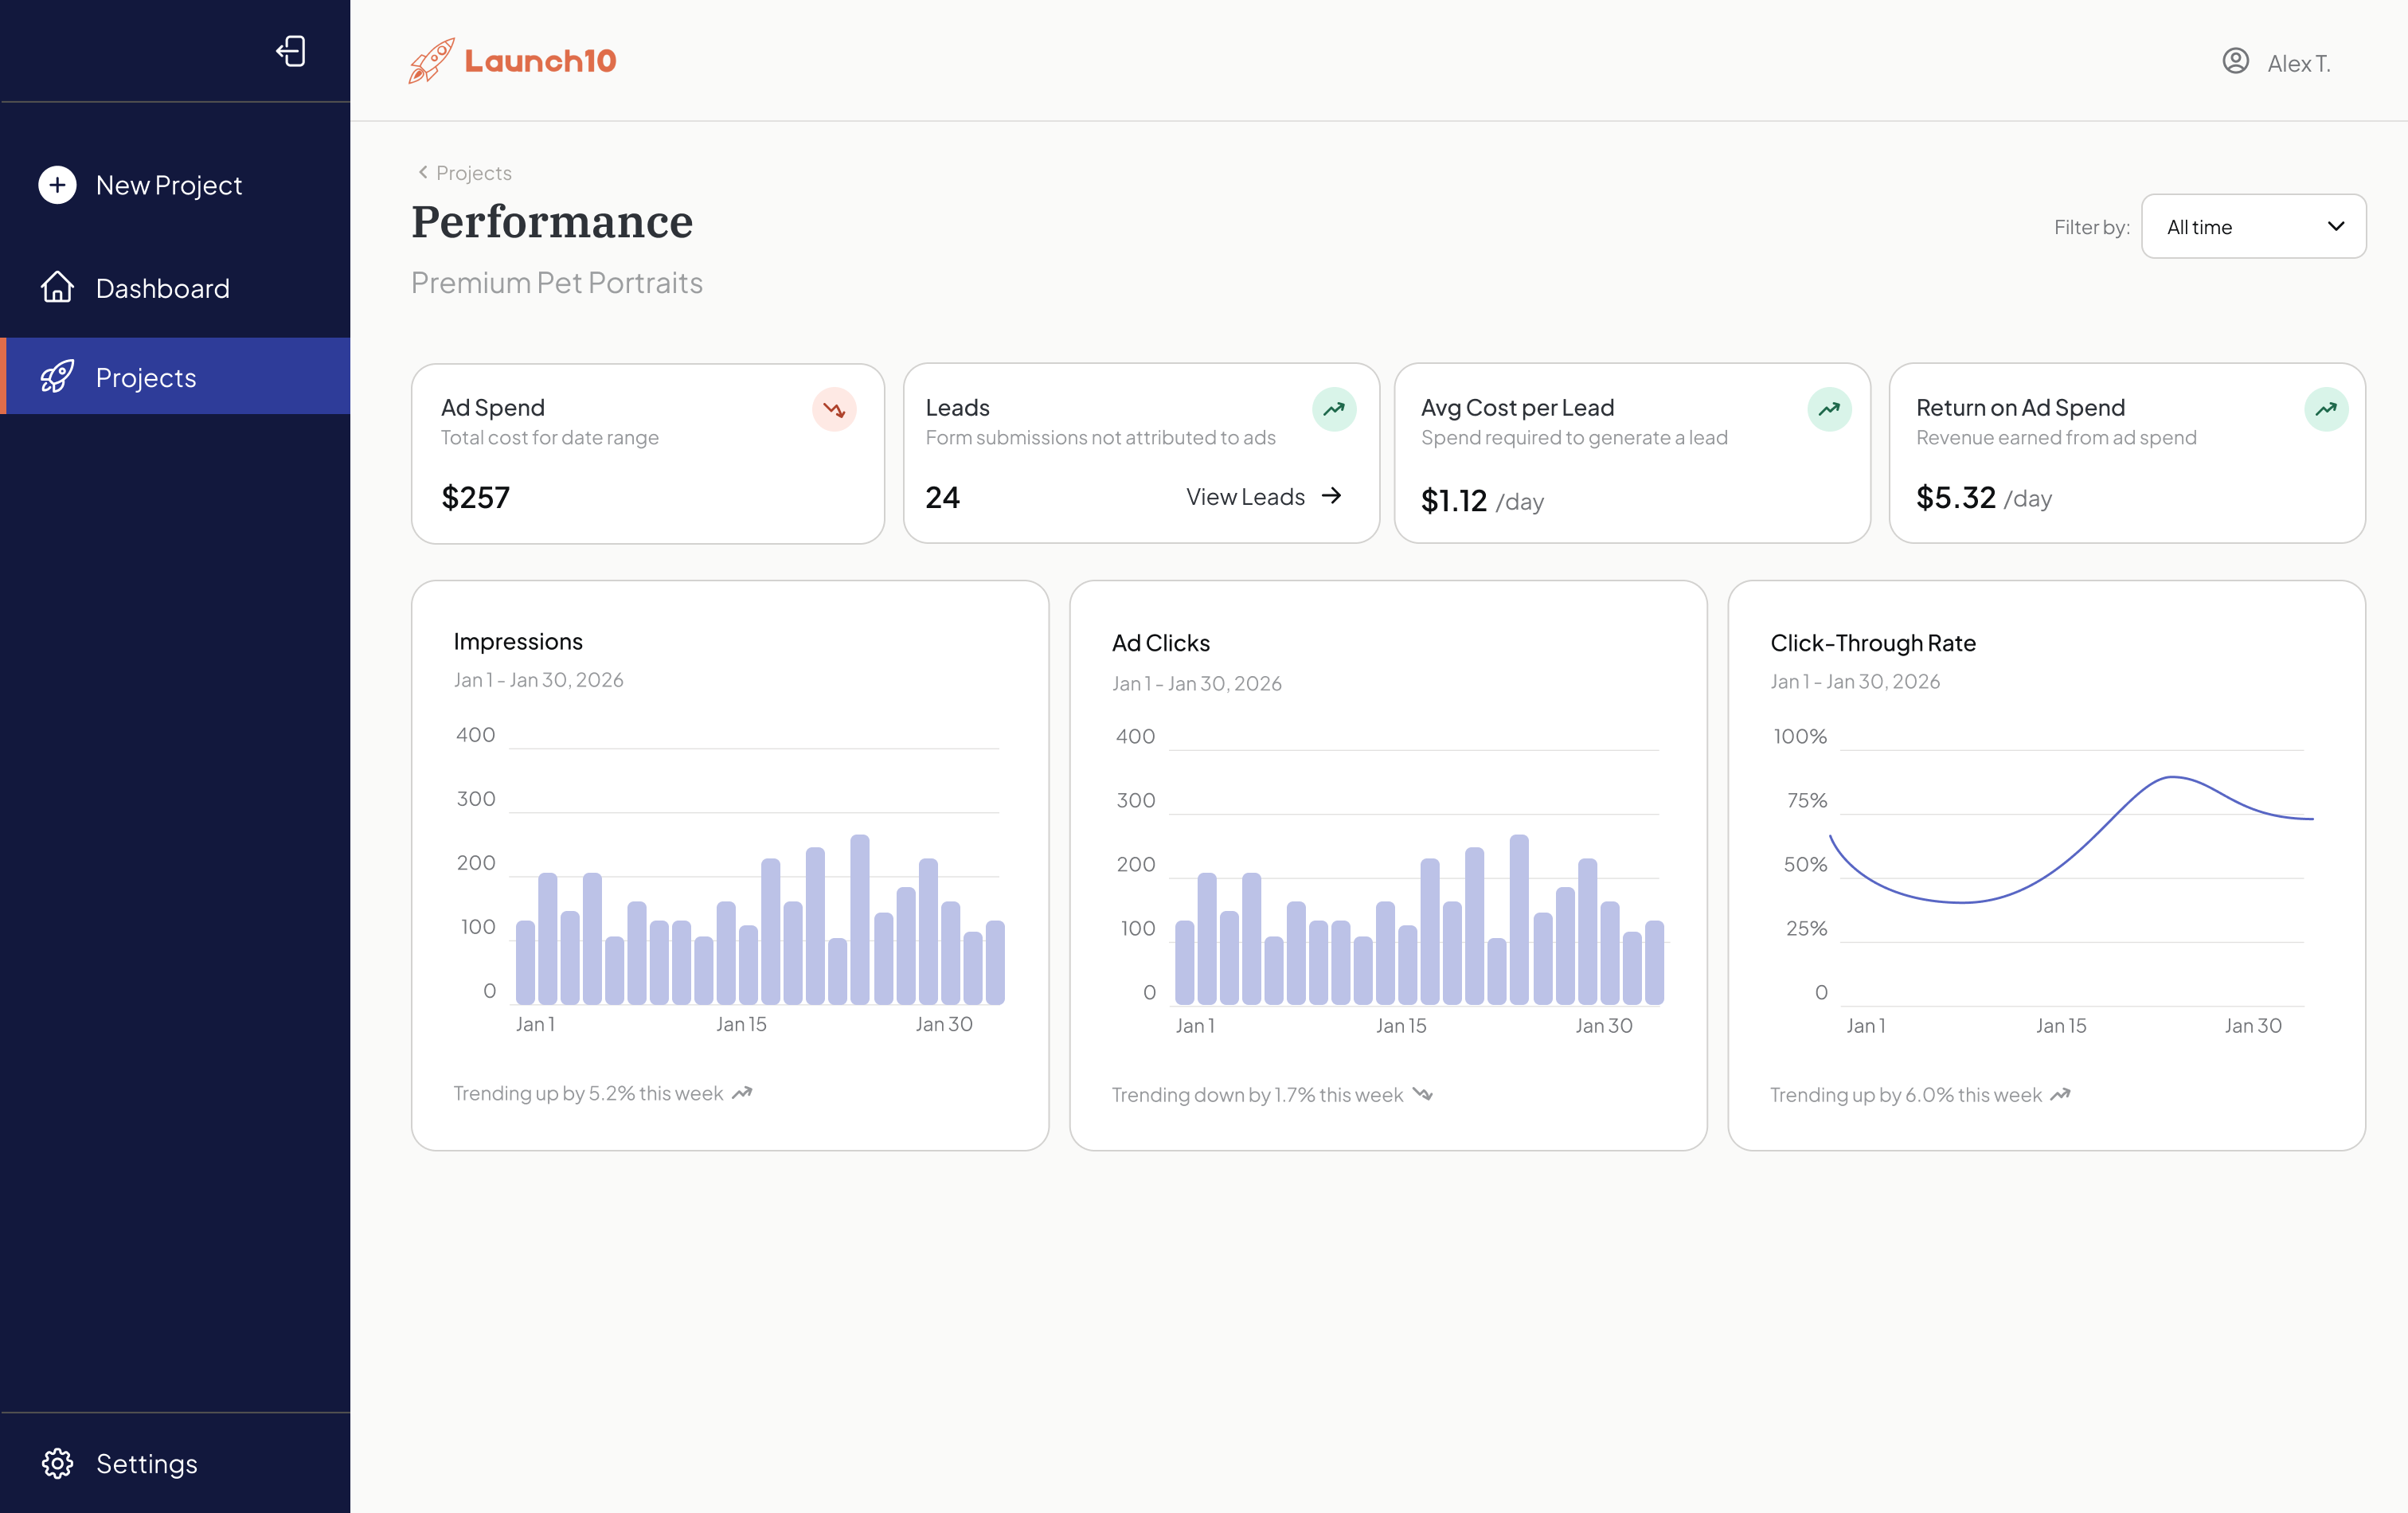This screenshot has width=2408, height=1513.
Task: Collapse back using the Projects breadcrumb chevron
Action: tap(421, 172)
